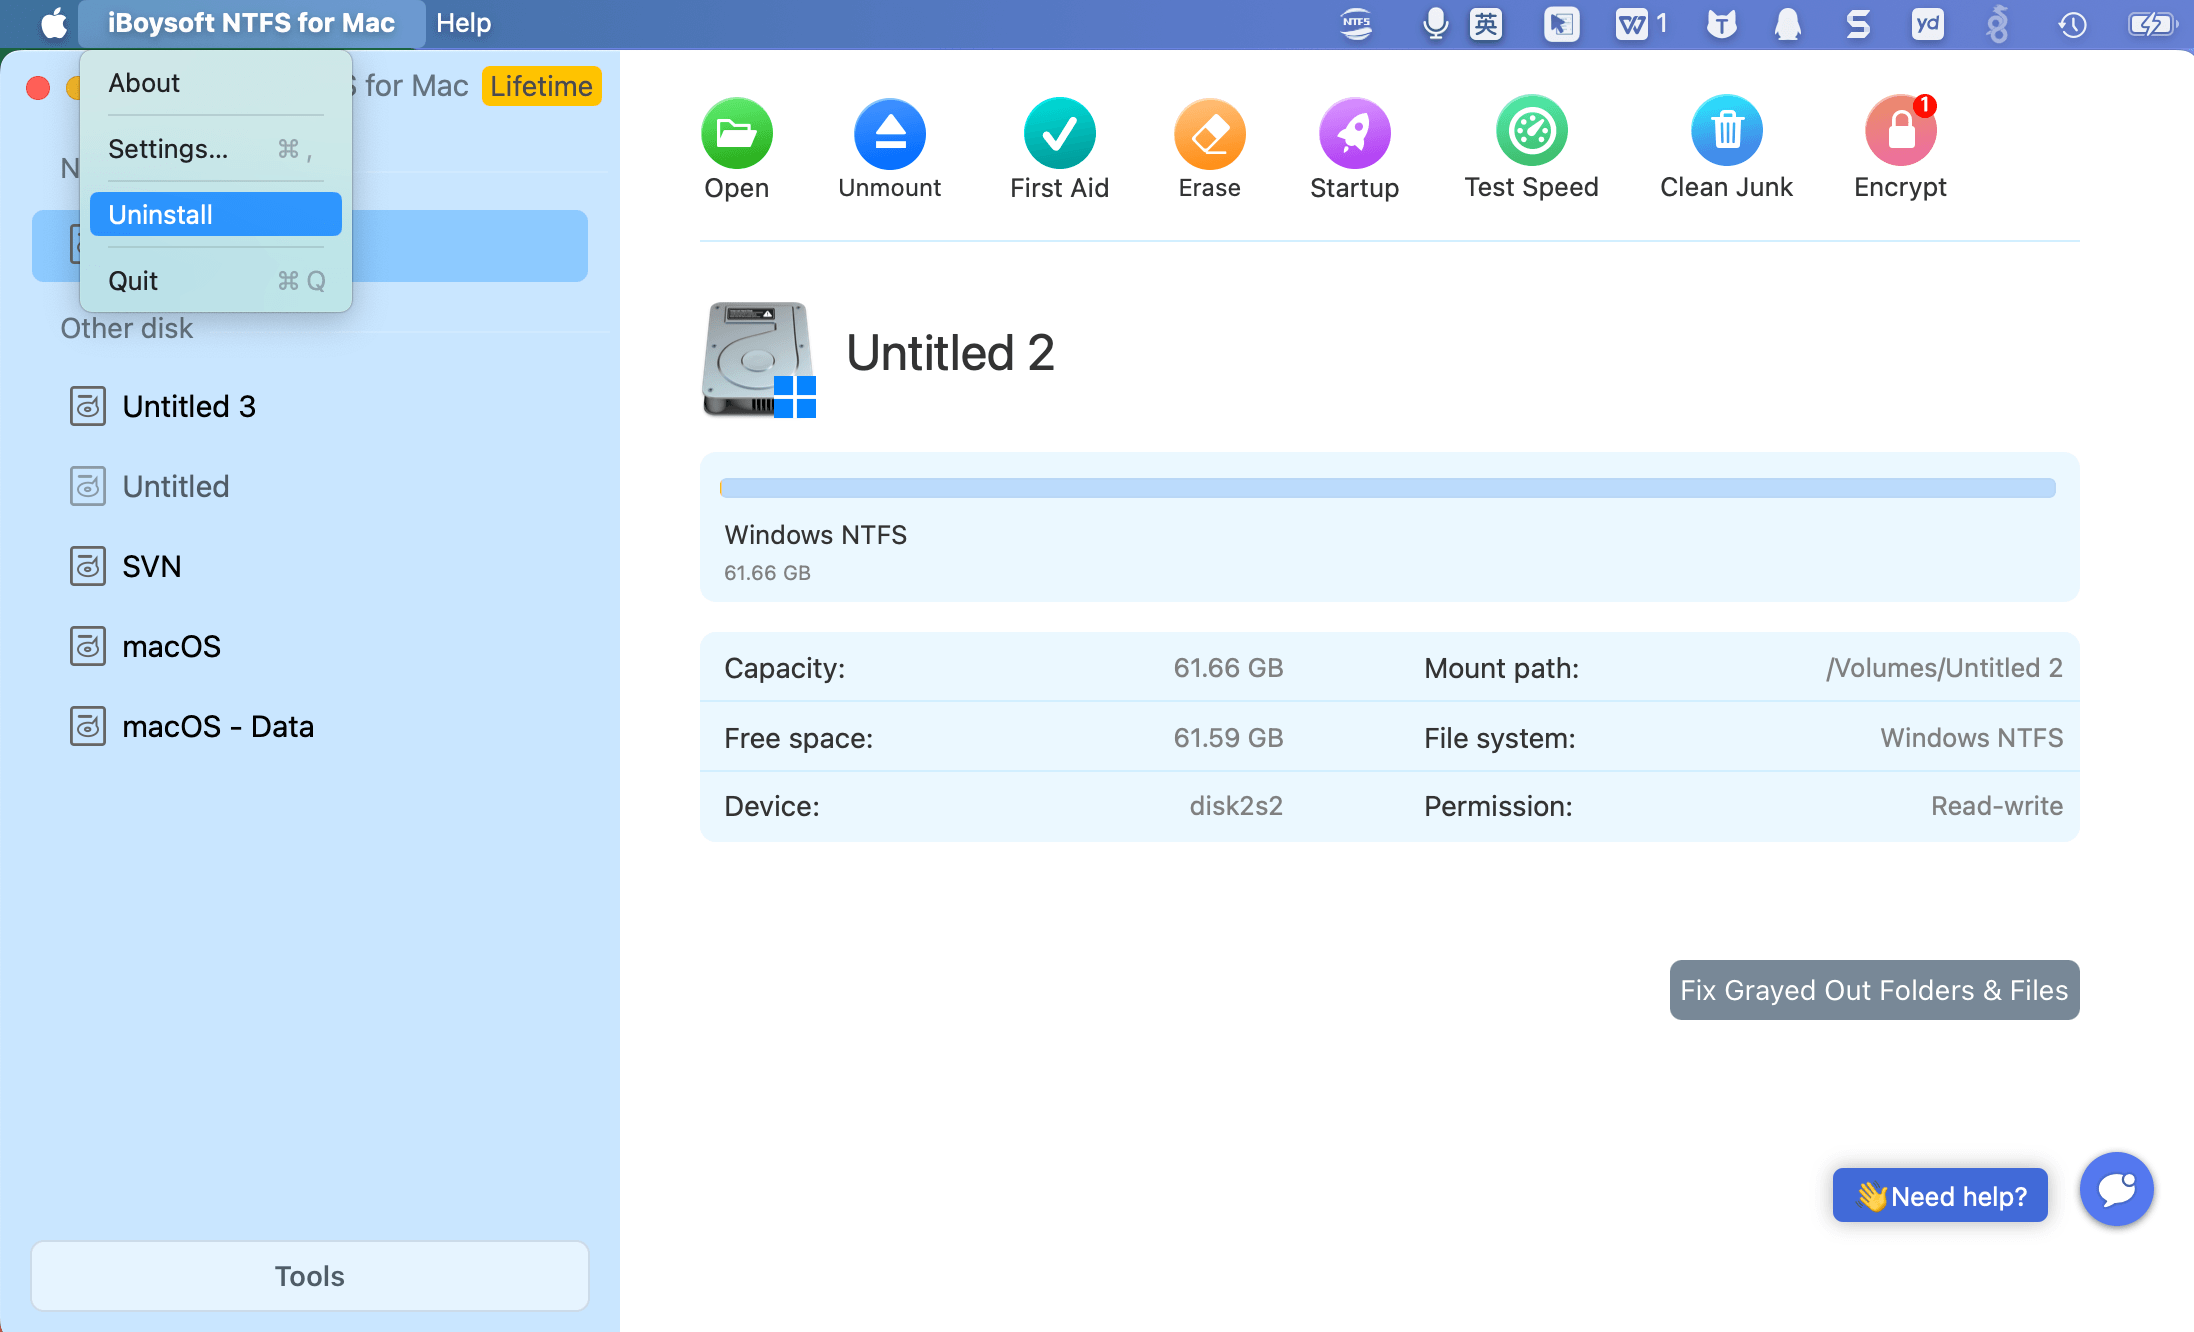Viewport: 2194px width, 1332px height.
Task: Select Untitled 3 in the sidebar
Action: pyautogui.click(x=189, y=406)
